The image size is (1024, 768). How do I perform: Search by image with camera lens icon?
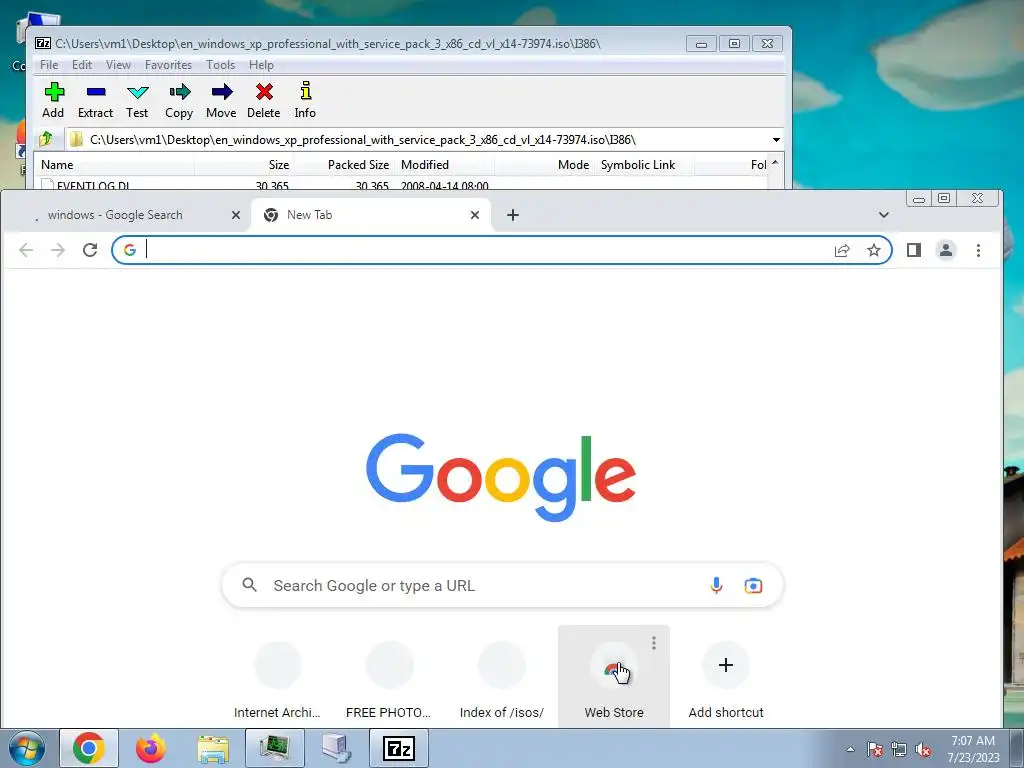[753, 586]
